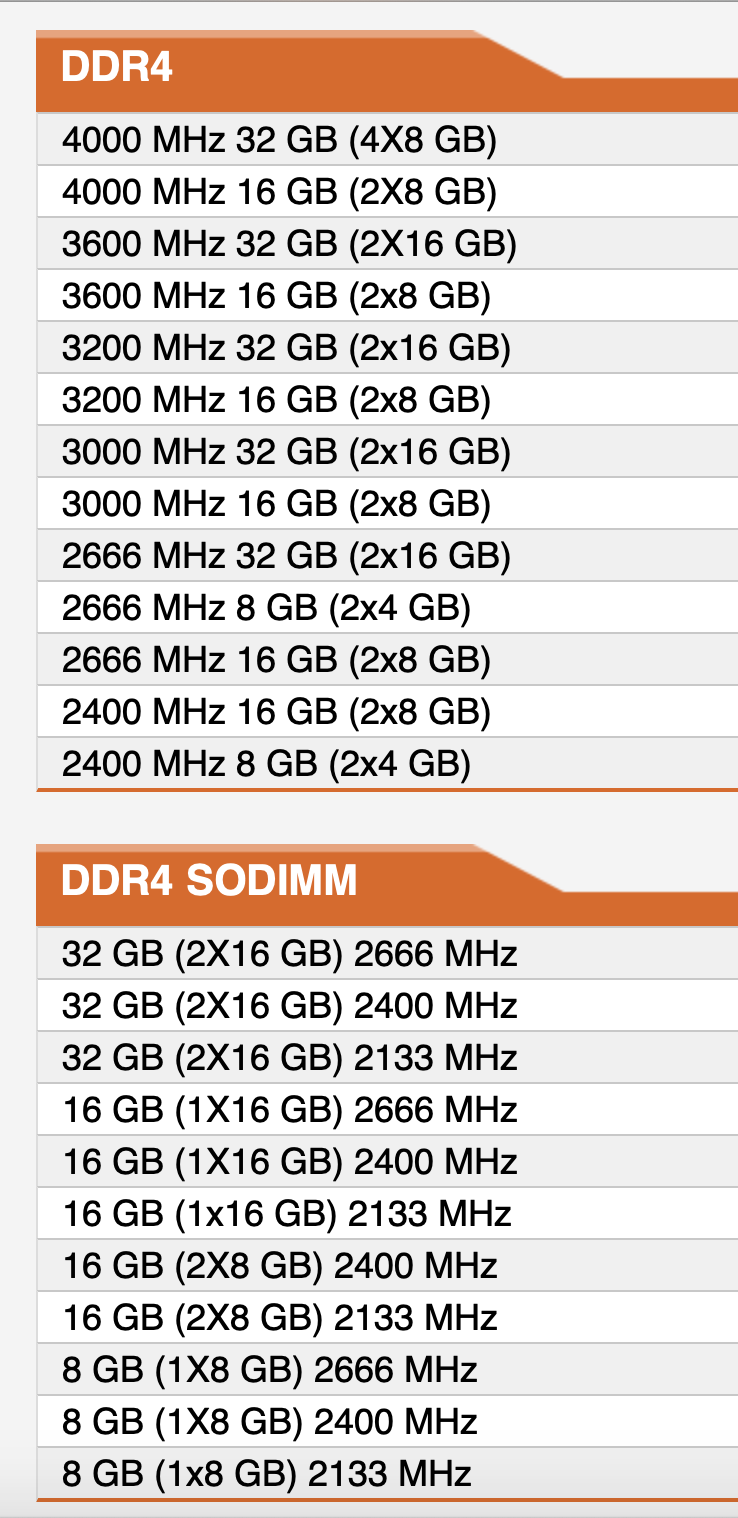Pick SODIMM 8 GB (1x8 GB) 2133 MHz
The width and height of the screenshot is (738, 1518).
coord(266,1473)
